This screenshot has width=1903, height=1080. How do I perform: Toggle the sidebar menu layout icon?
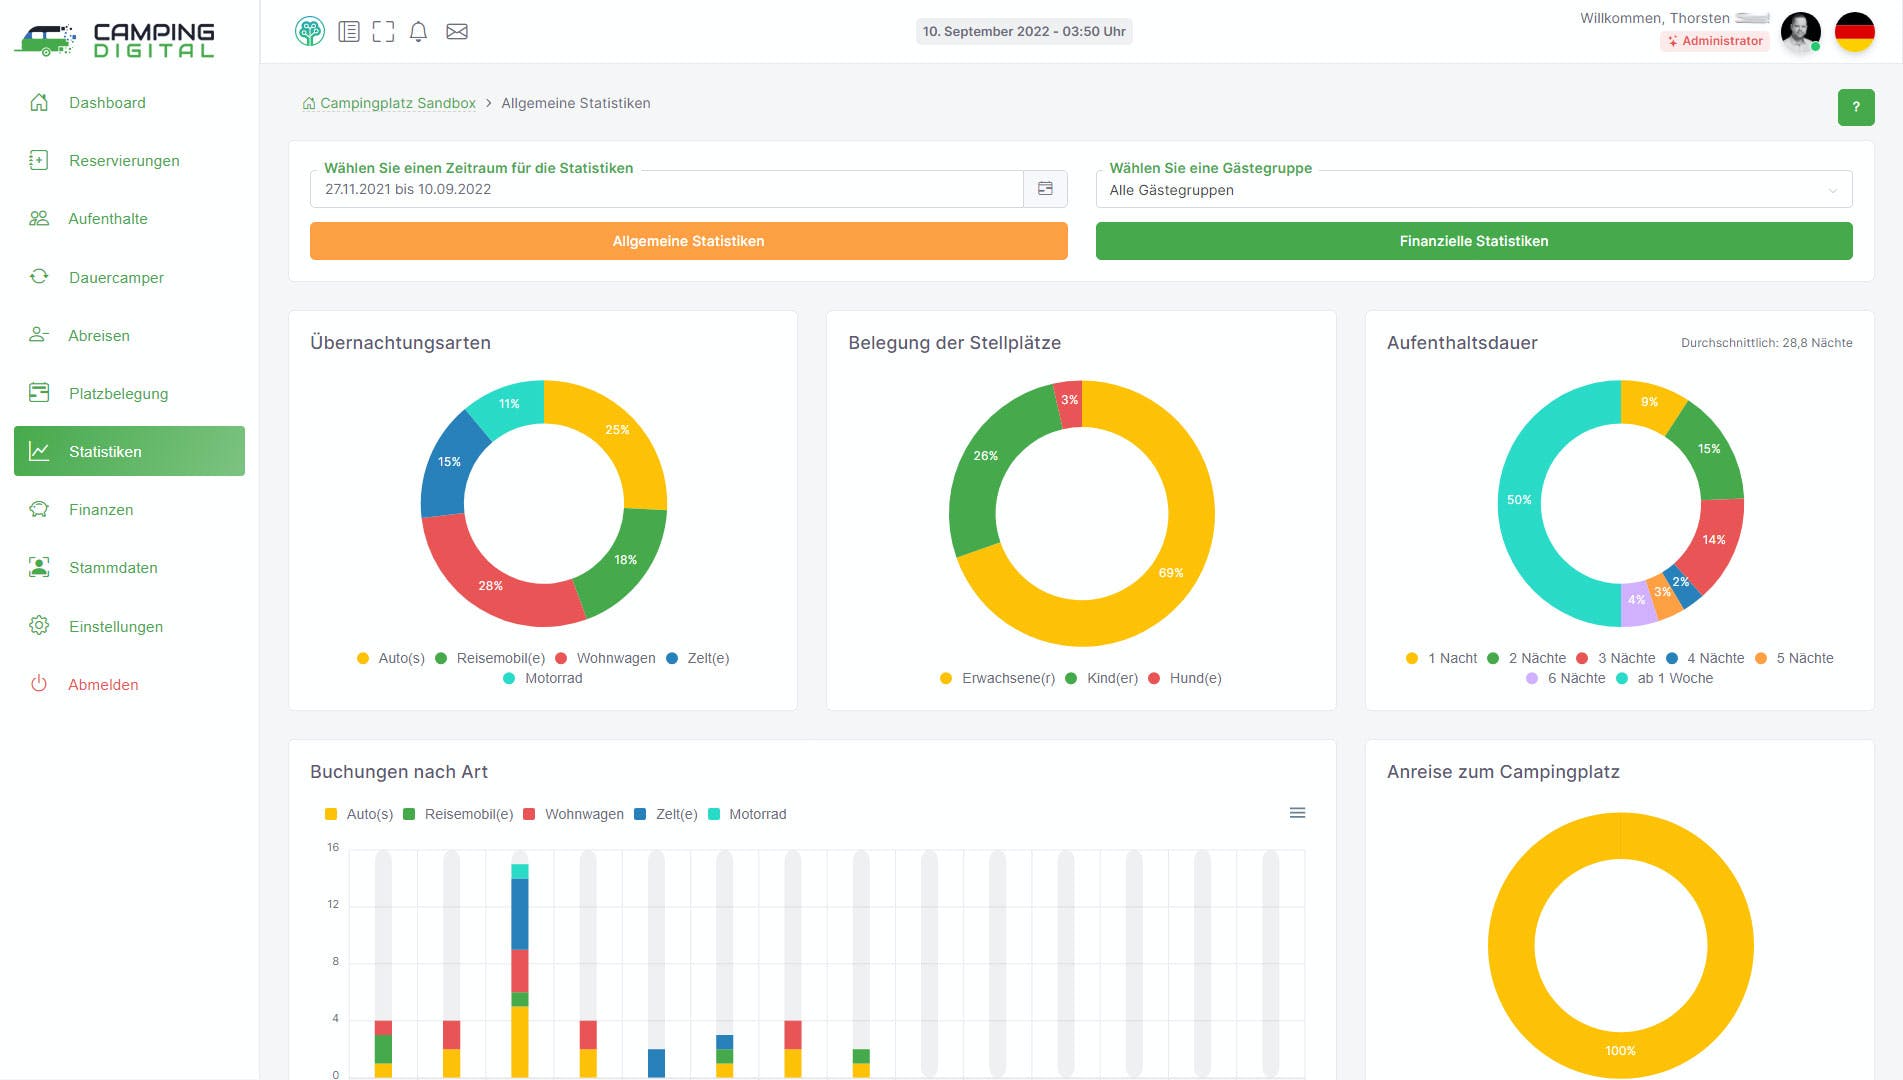click(x=349, y=32)
